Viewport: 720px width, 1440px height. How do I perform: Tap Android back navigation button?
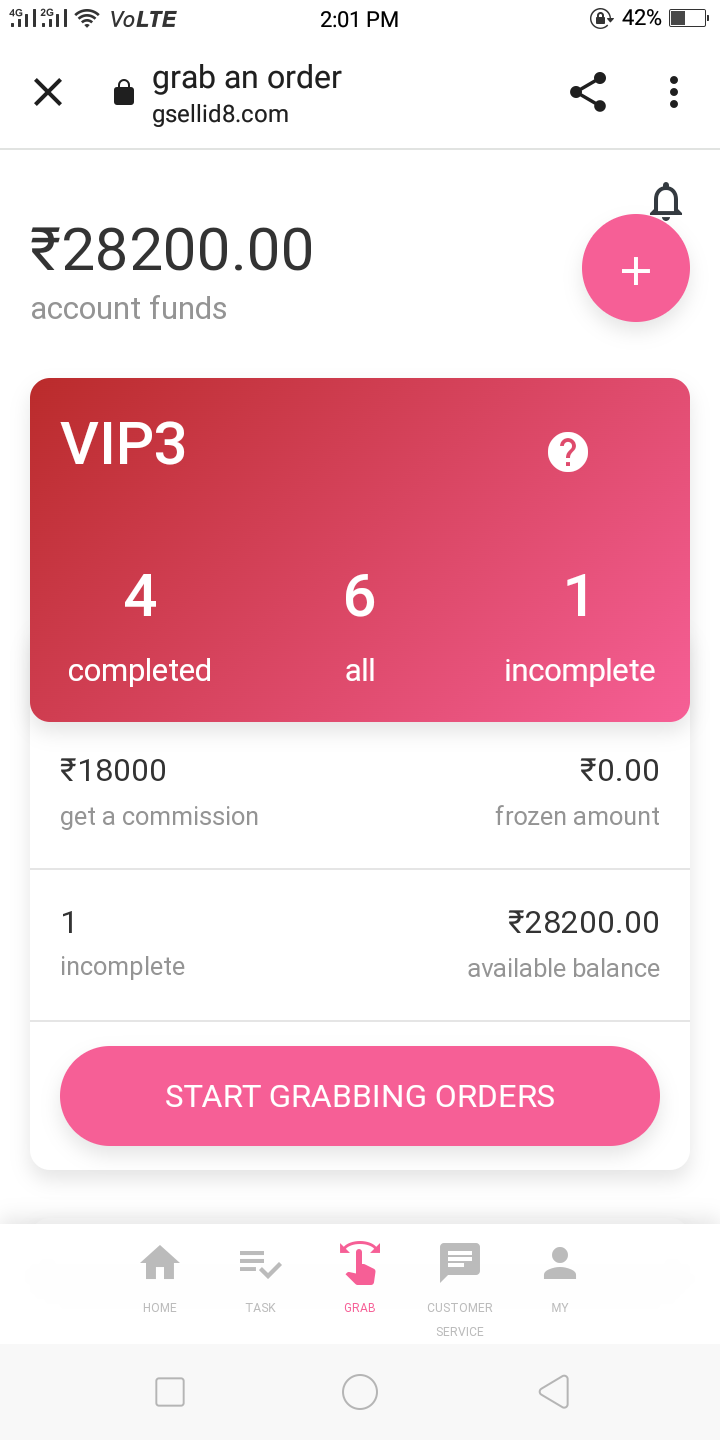(553, 1391)
